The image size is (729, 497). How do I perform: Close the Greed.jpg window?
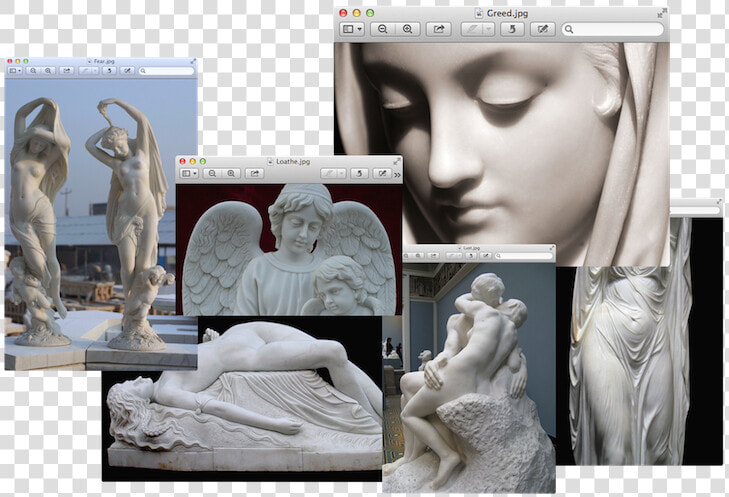pos(344,13)
